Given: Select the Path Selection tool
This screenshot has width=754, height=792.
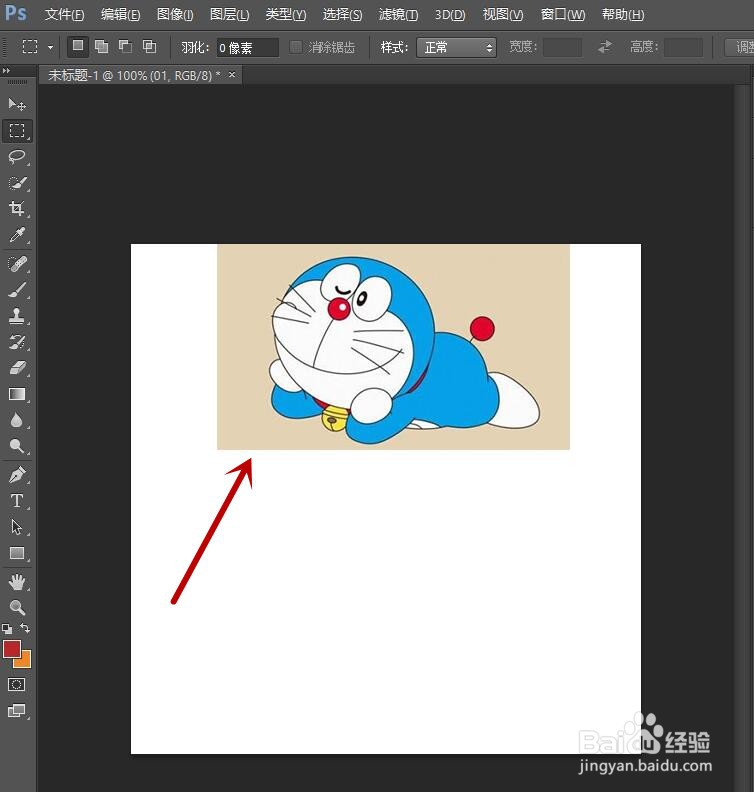Looking at the screenshot, I should pyautogui.click(x=17, y=527).
